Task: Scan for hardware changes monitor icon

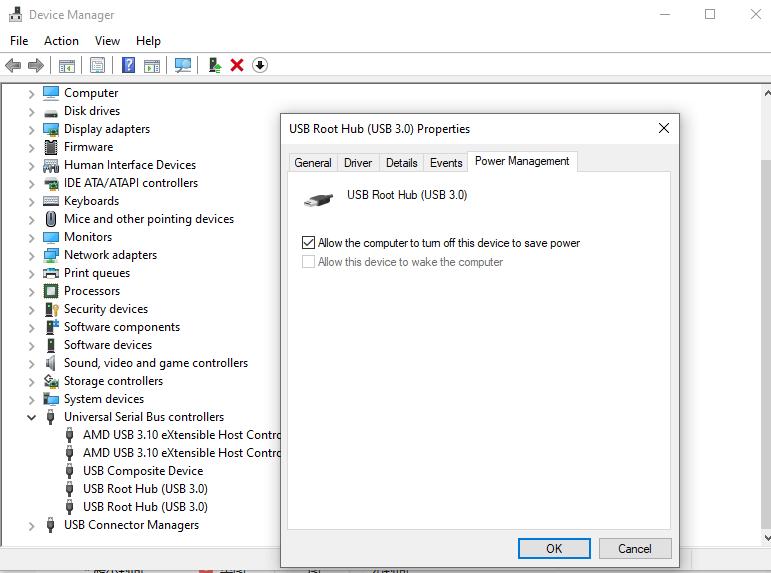Action: [183, 65]
